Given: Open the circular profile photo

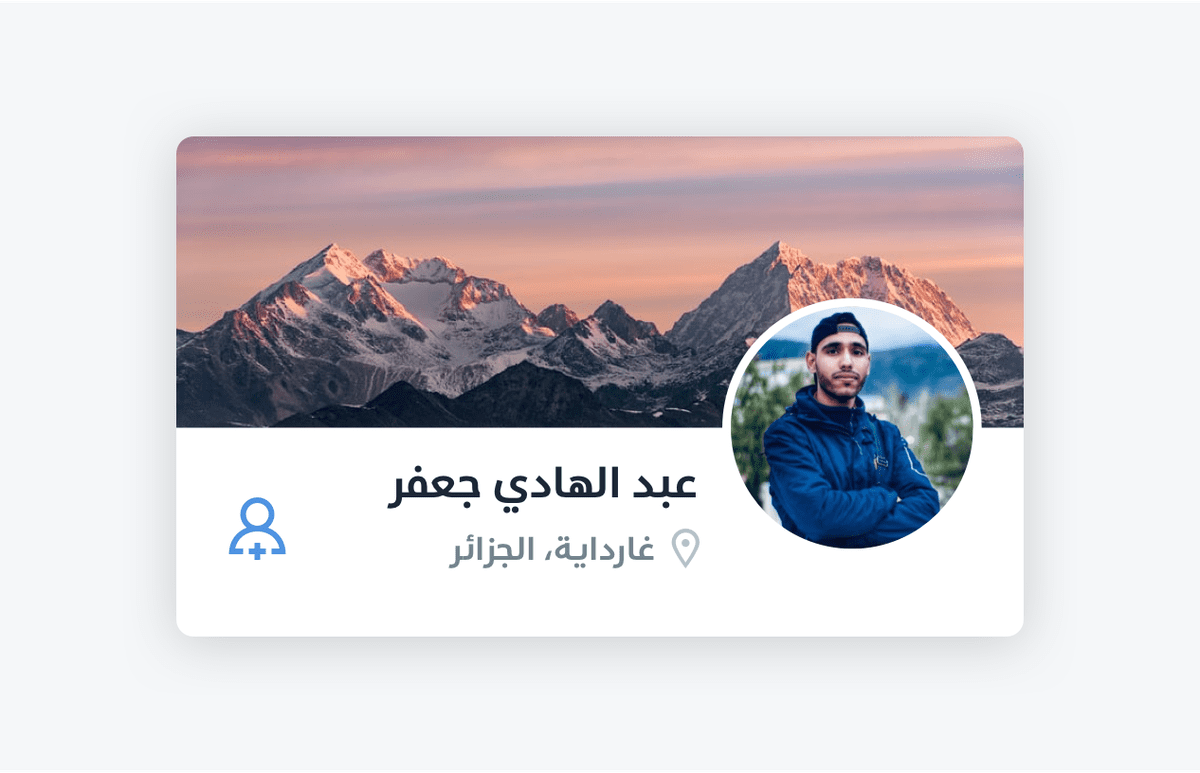Looking at the screenshot, I should (x=852, y=427).
